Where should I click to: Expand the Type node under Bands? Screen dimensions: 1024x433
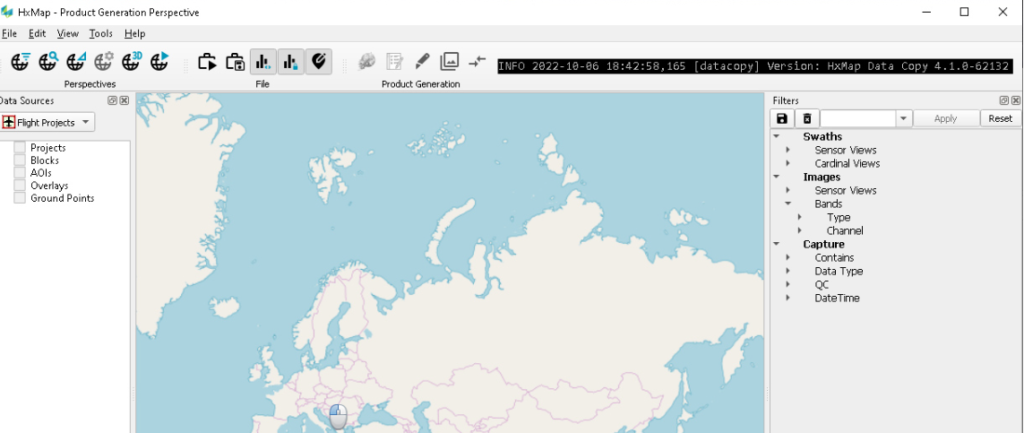coord(799,217)
